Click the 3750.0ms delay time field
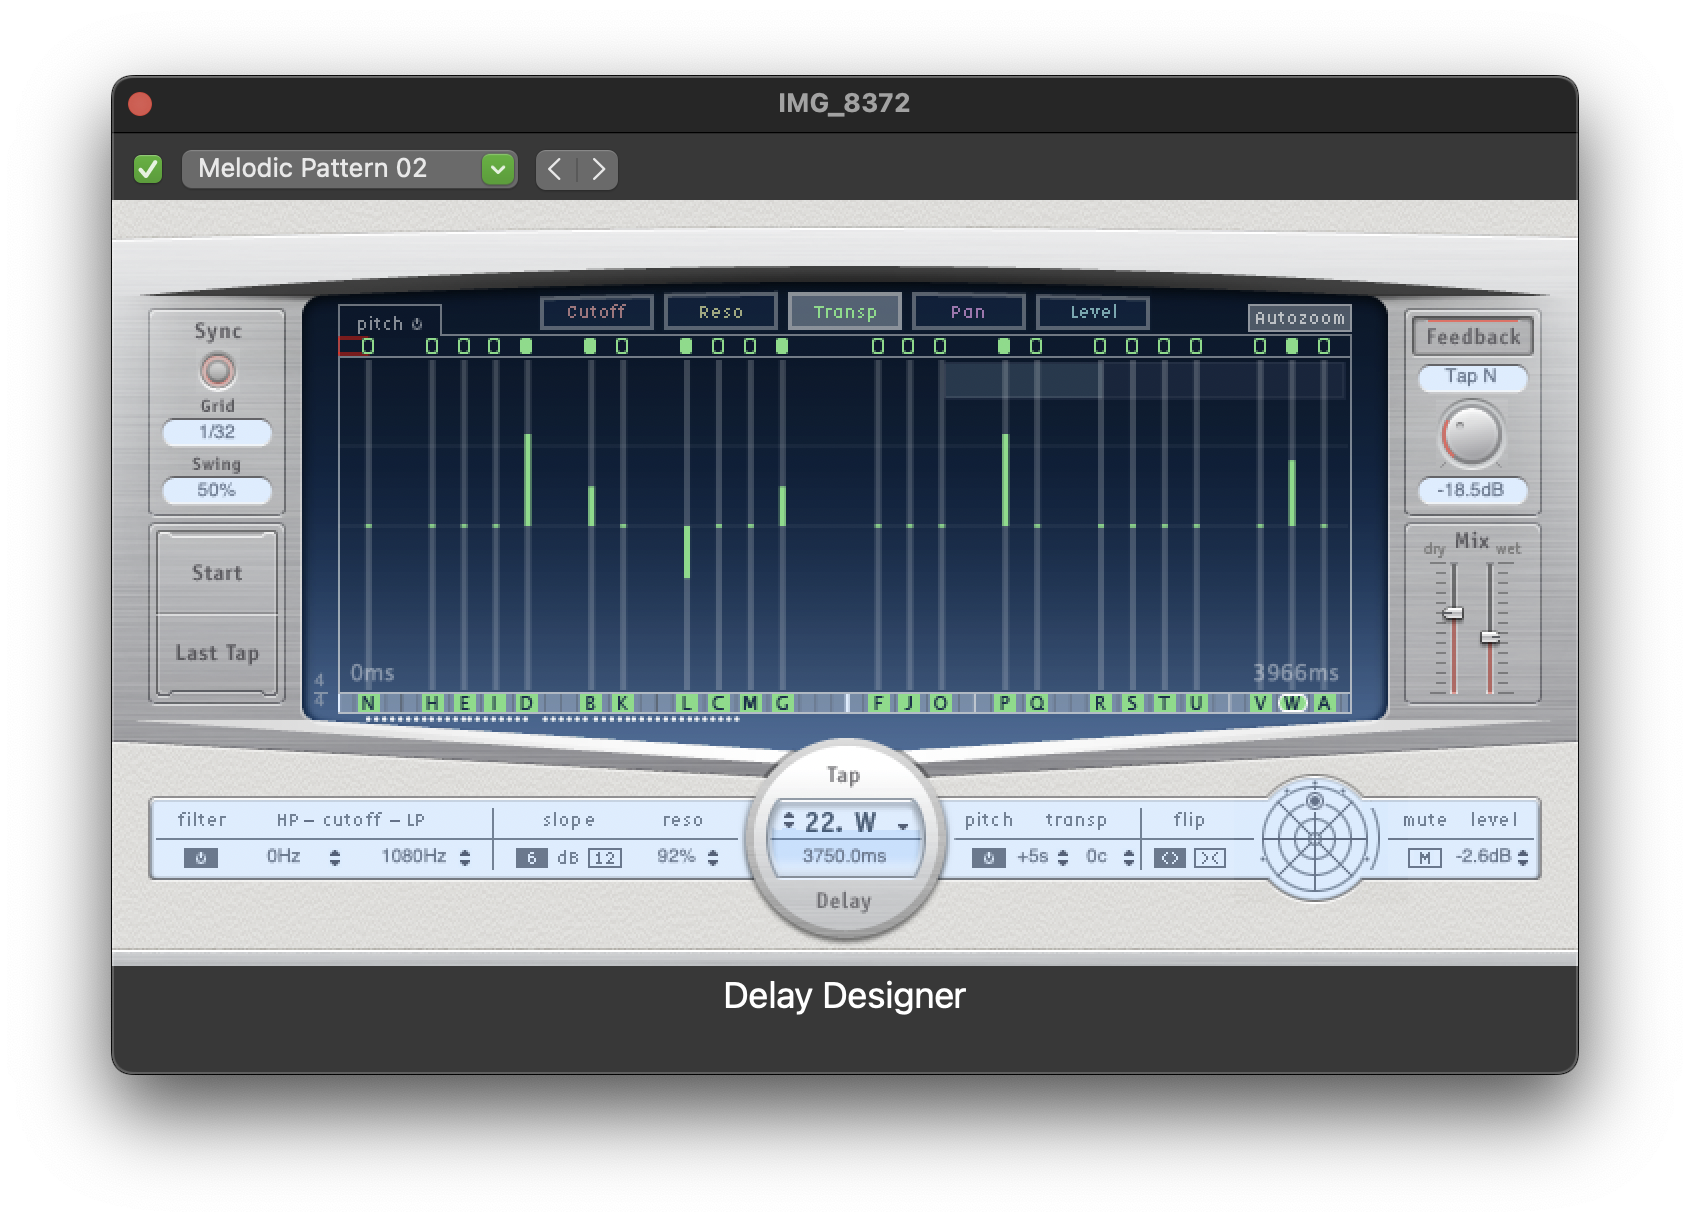 click(845, 856)
